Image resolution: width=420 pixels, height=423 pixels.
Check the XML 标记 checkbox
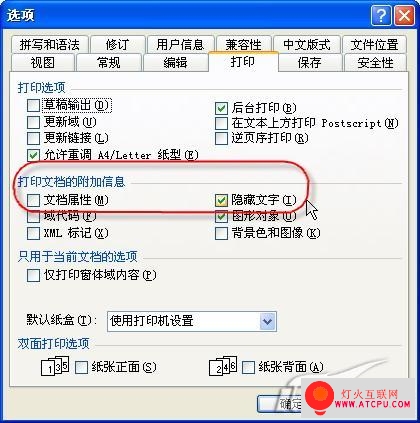pyautogui.click(x=33, y=233)
